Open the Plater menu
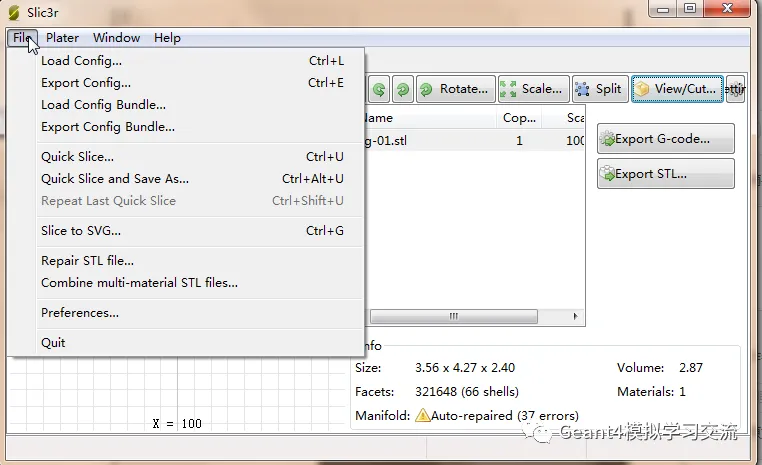Viewport: 762px width, 465px height. (62, 38)
